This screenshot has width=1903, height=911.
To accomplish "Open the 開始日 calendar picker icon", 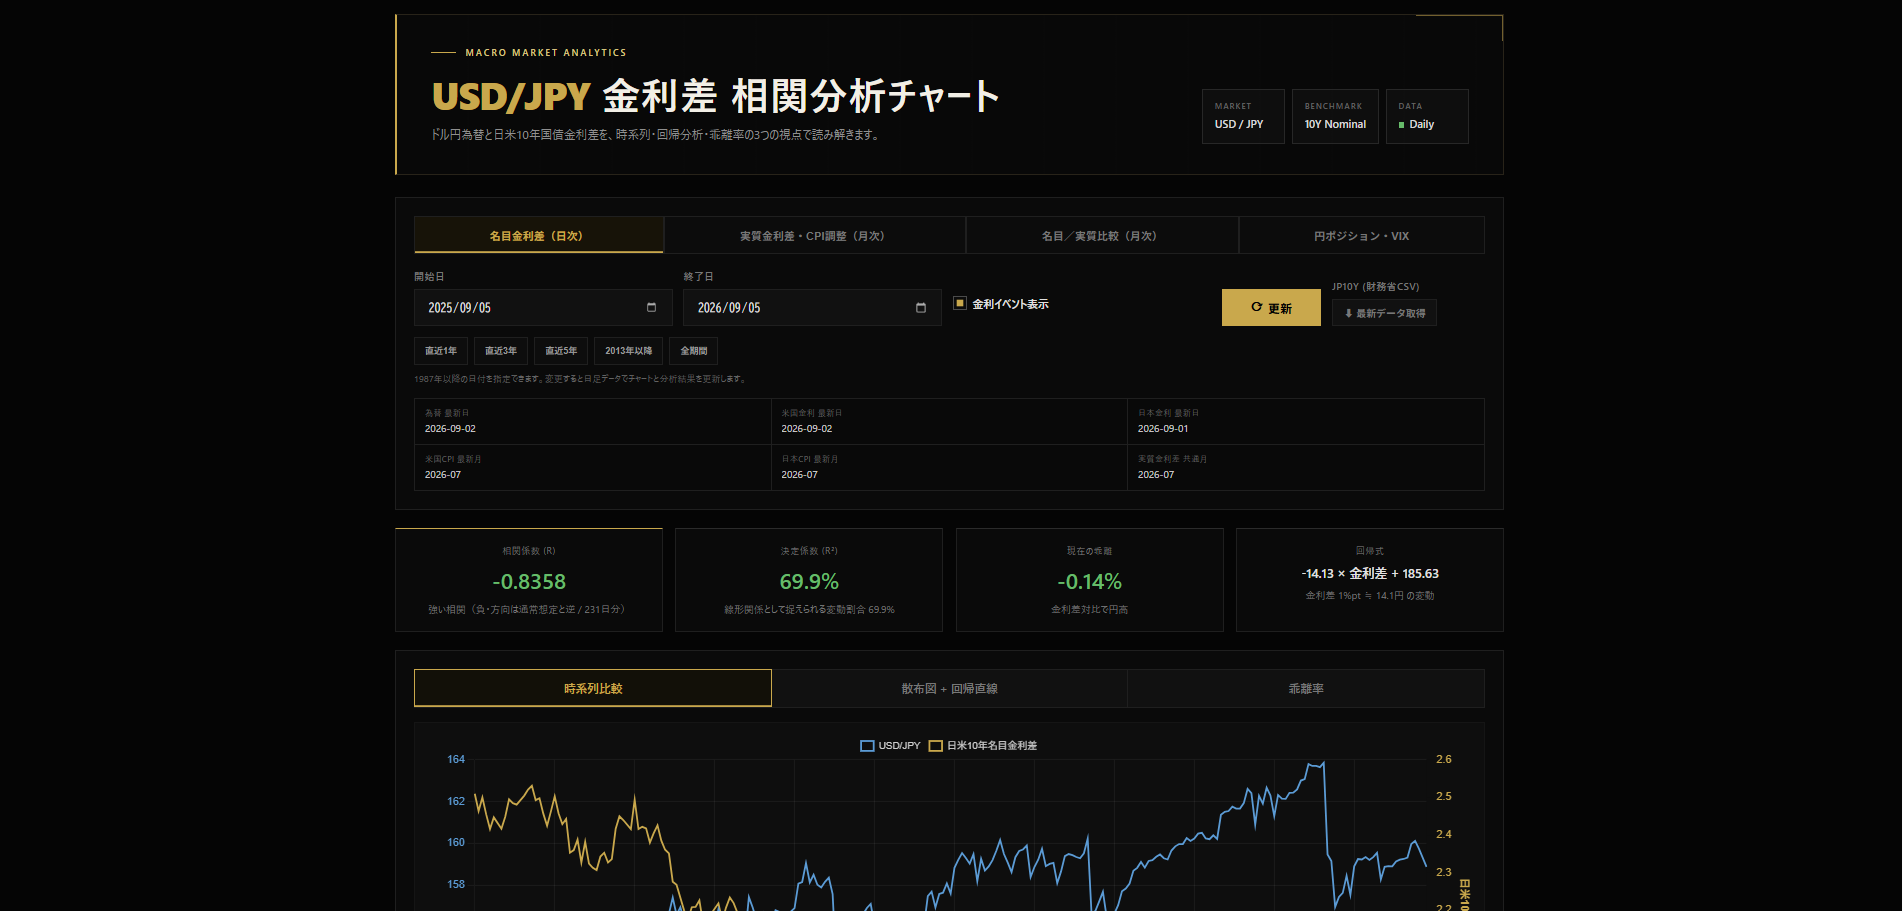I will tap(651, 307).
